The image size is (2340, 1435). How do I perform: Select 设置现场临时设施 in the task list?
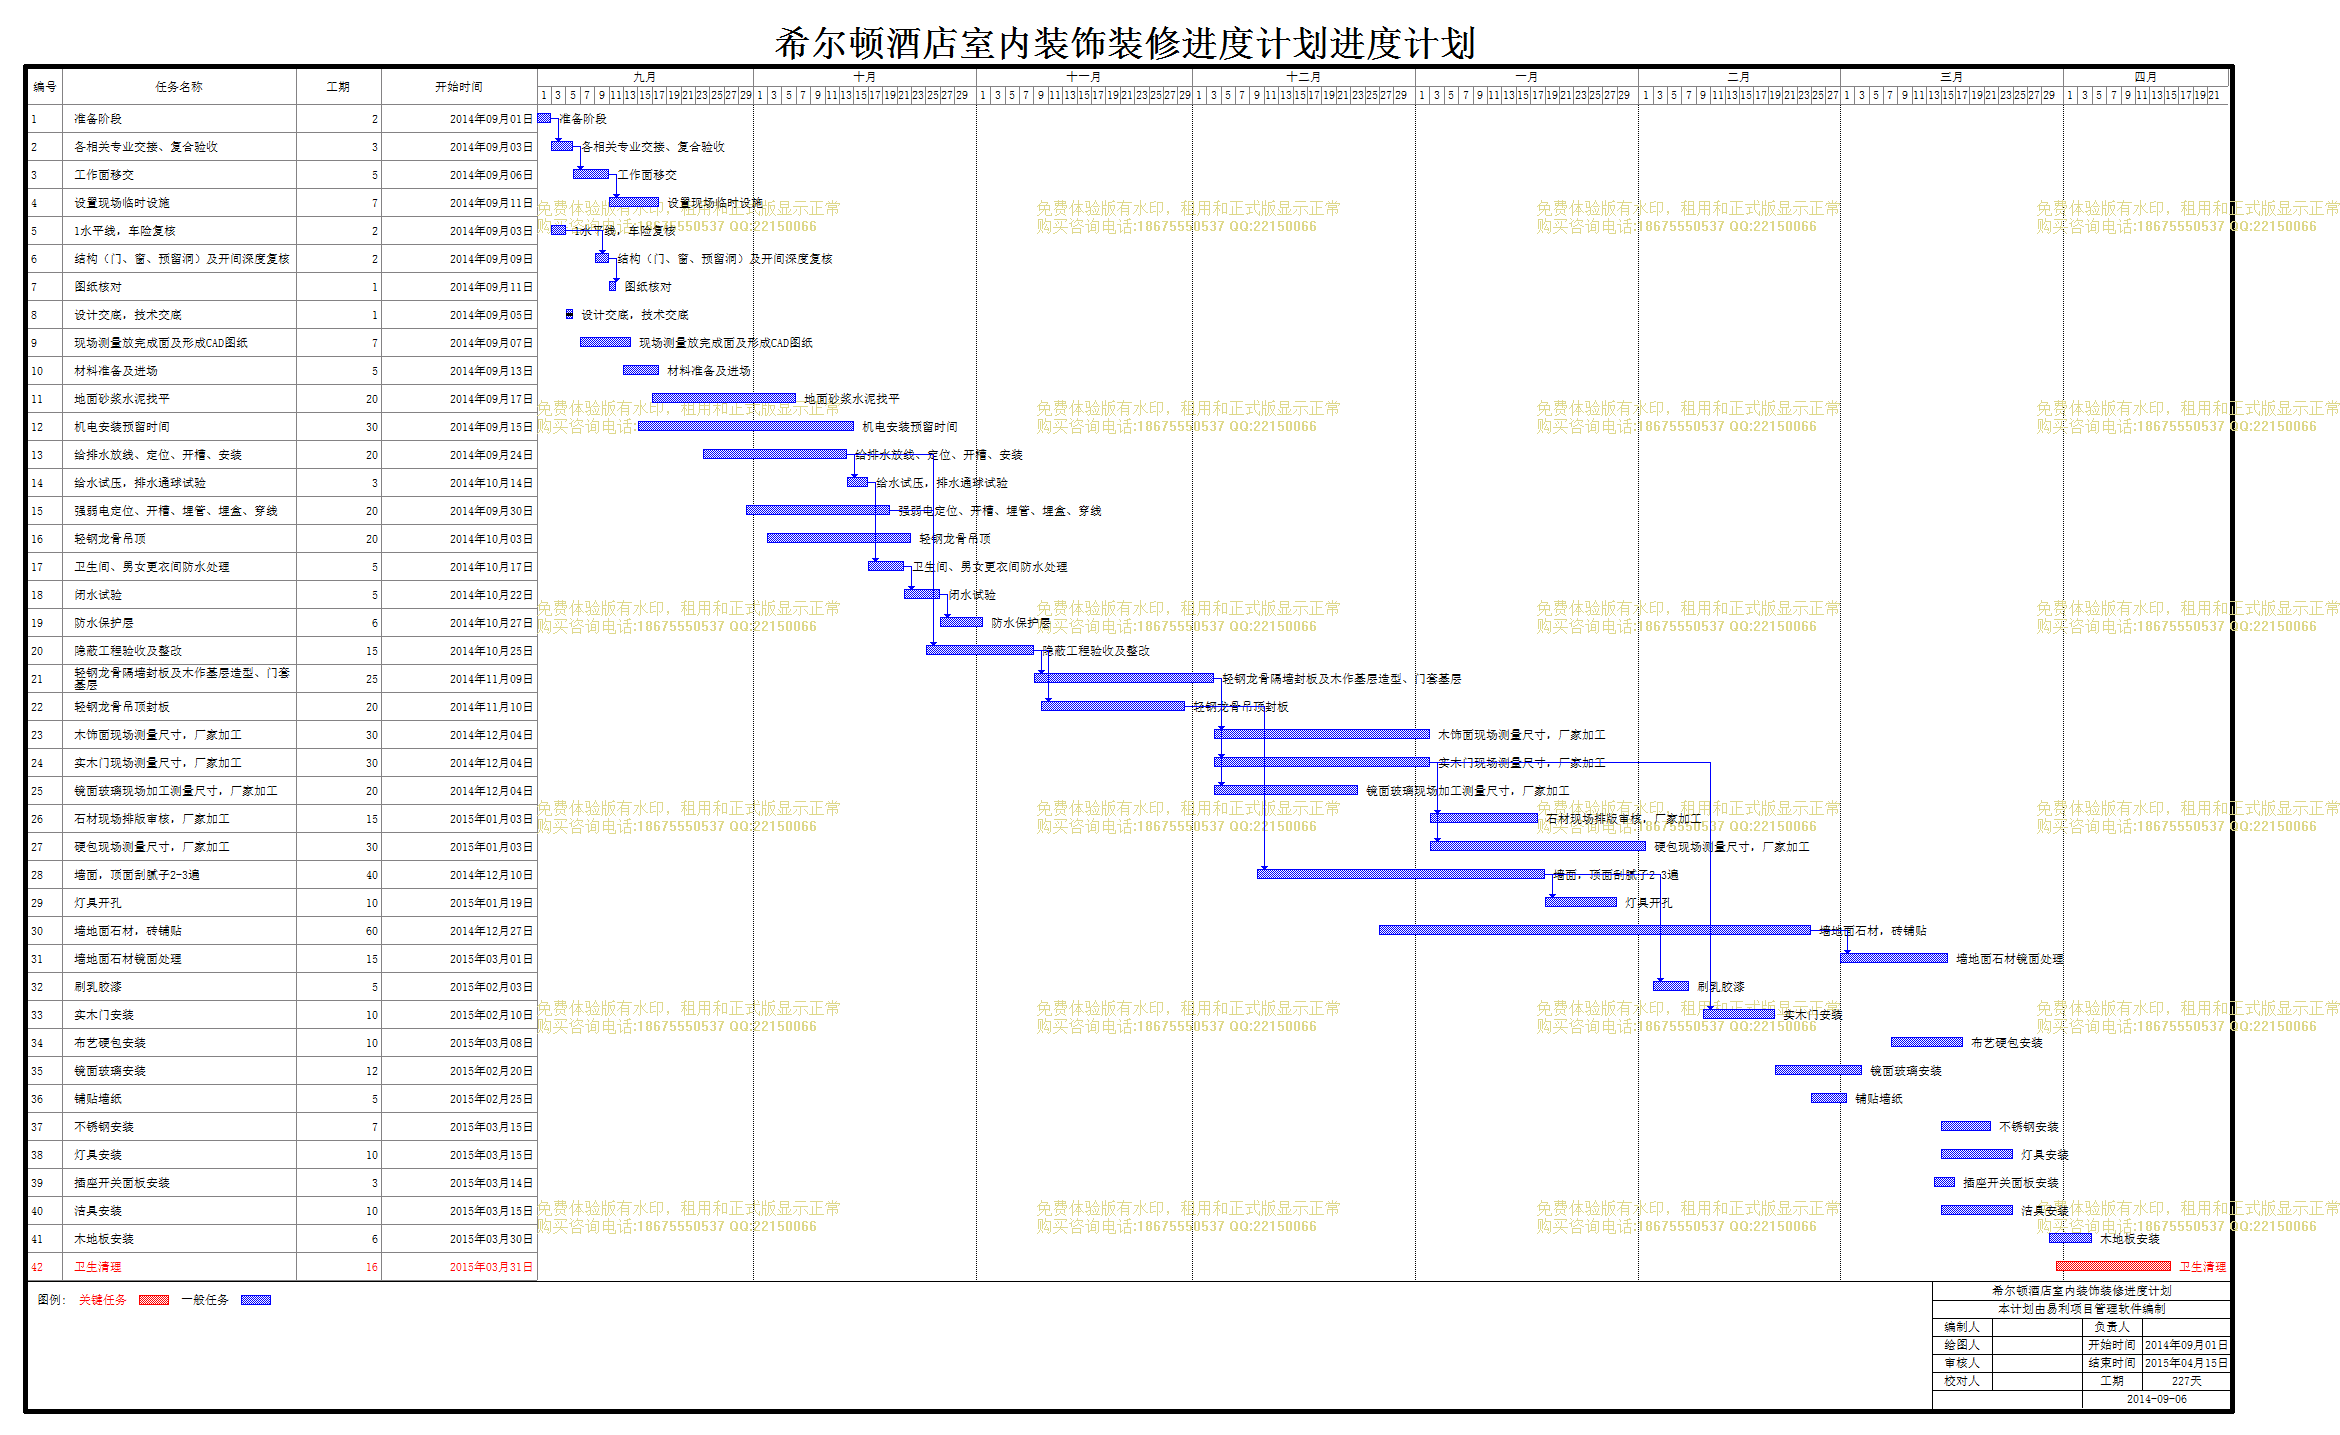click(122, 203)
